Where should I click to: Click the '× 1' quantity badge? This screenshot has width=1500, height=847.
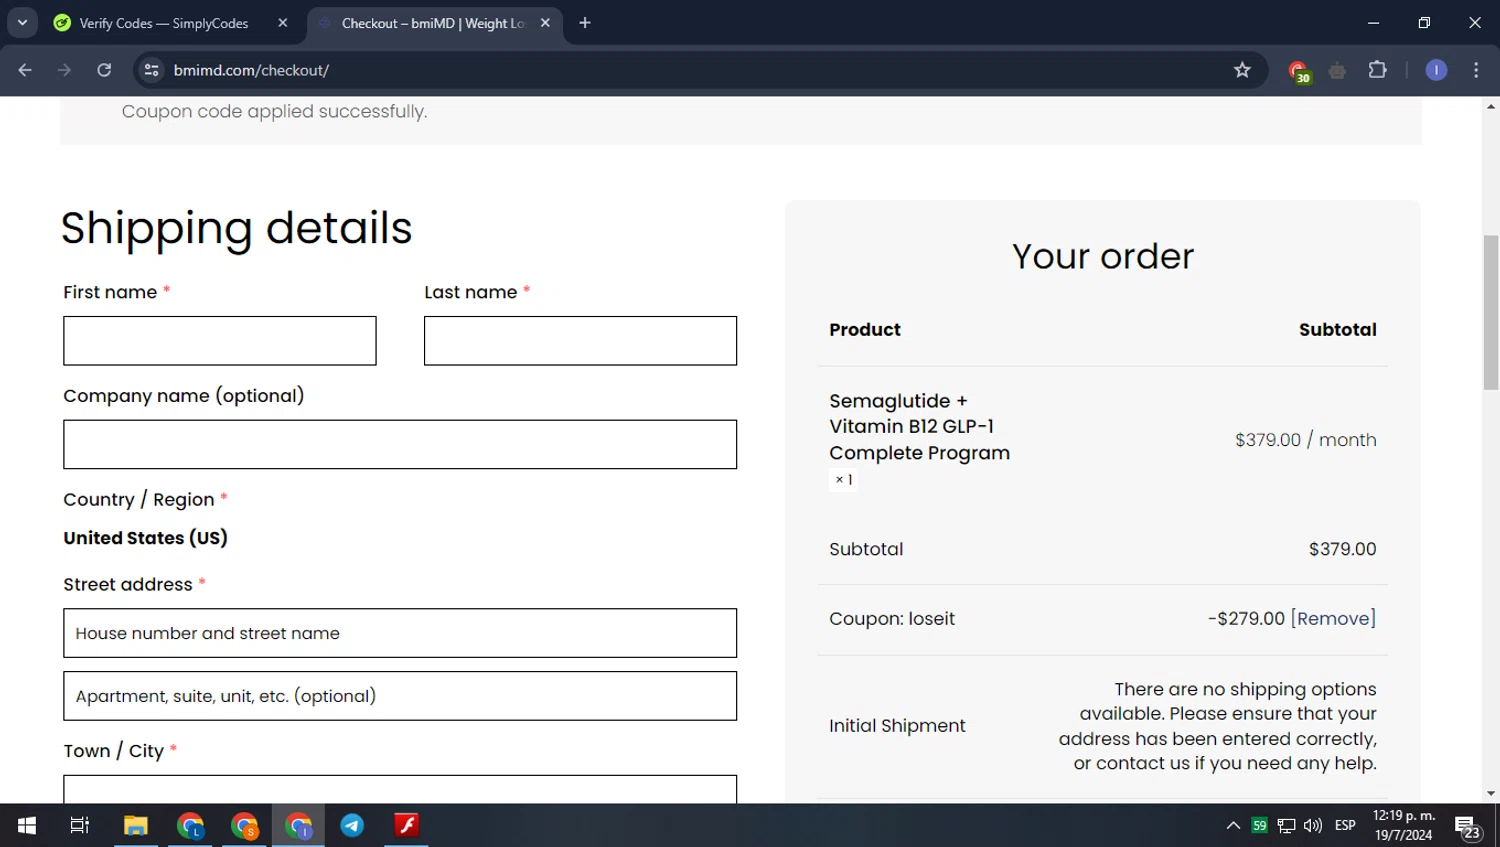point(844,480)
